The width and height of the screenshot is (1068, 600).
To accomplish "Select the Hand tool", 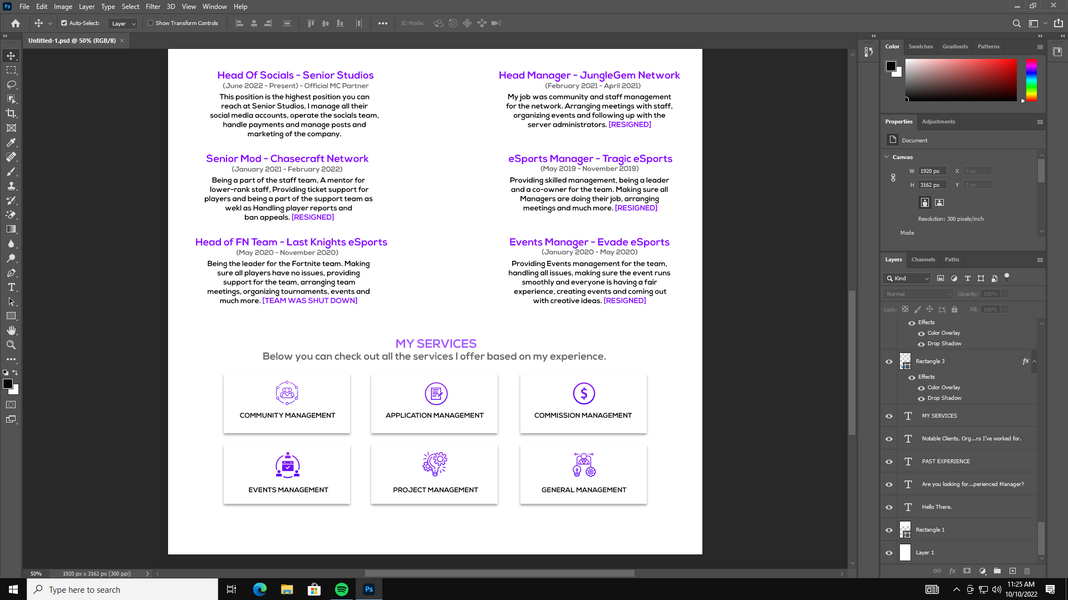I will click(x=11, y=330).
